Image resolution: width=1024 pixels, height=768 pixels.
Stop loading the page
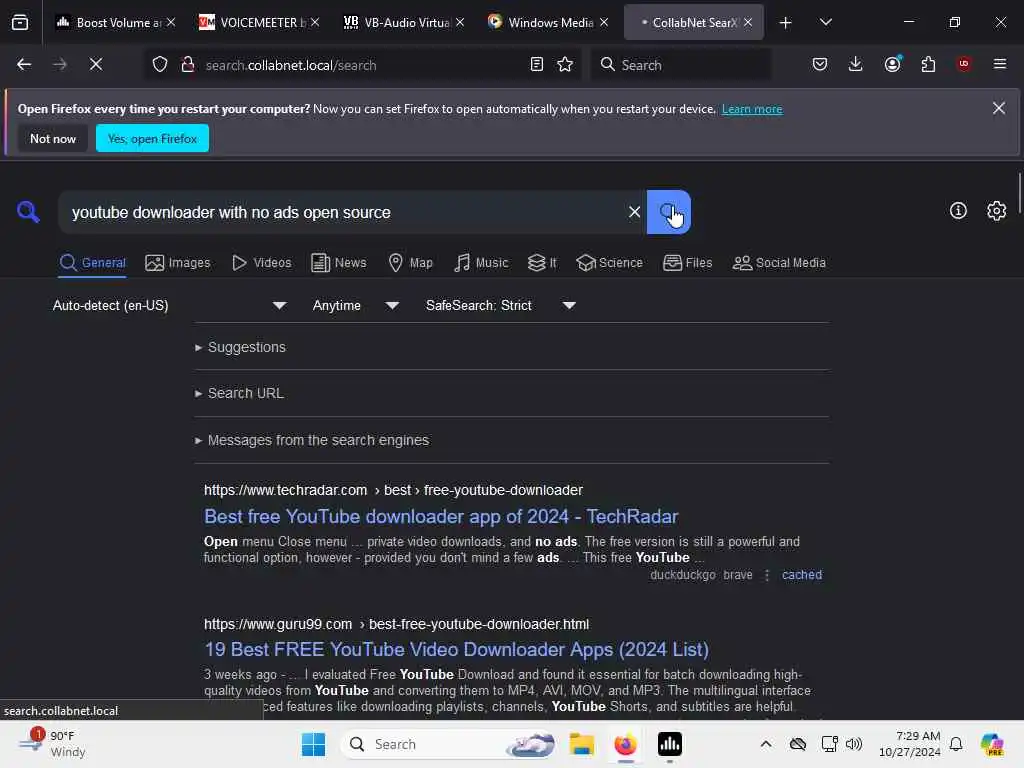point(95,64)
